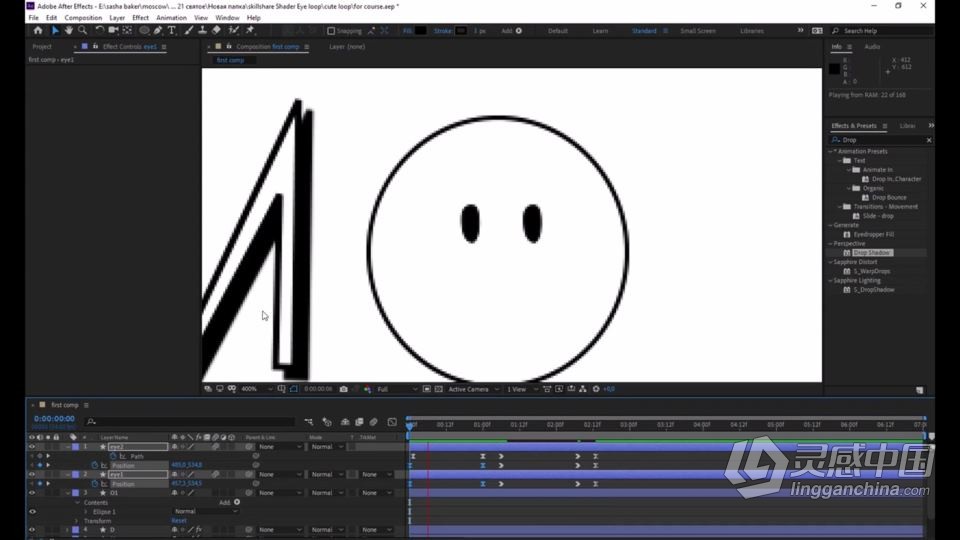This screenshot has height=540, width=960.
Task: Open the Layer menu
Action: pyautogui.click(x=117, y=18)
